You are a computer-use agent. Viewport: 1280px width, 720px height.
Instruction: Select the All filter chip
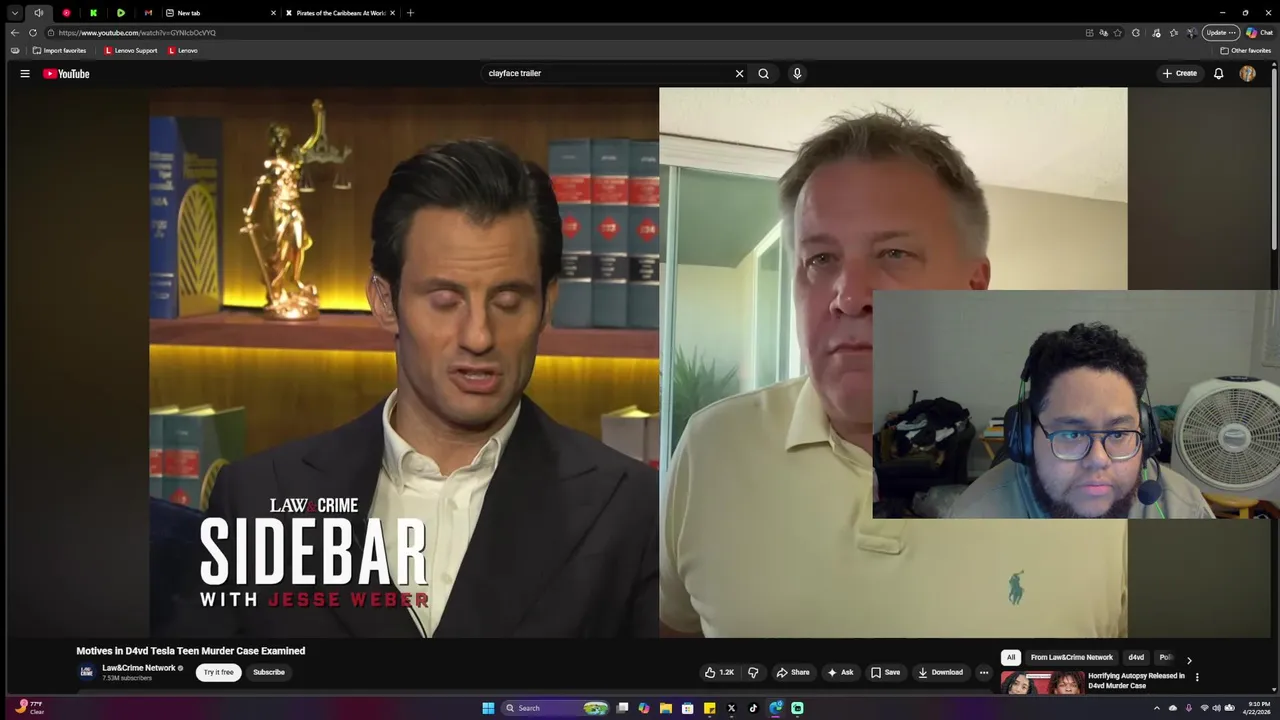tap(1011, 657)
